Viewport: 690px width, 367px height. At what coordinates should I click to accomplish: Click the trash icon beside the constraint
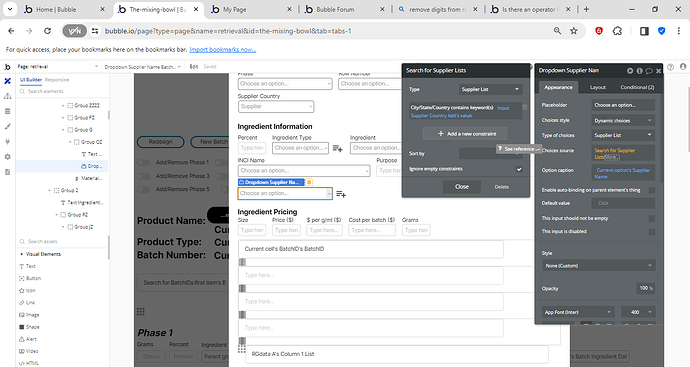(x=525, y=107)
